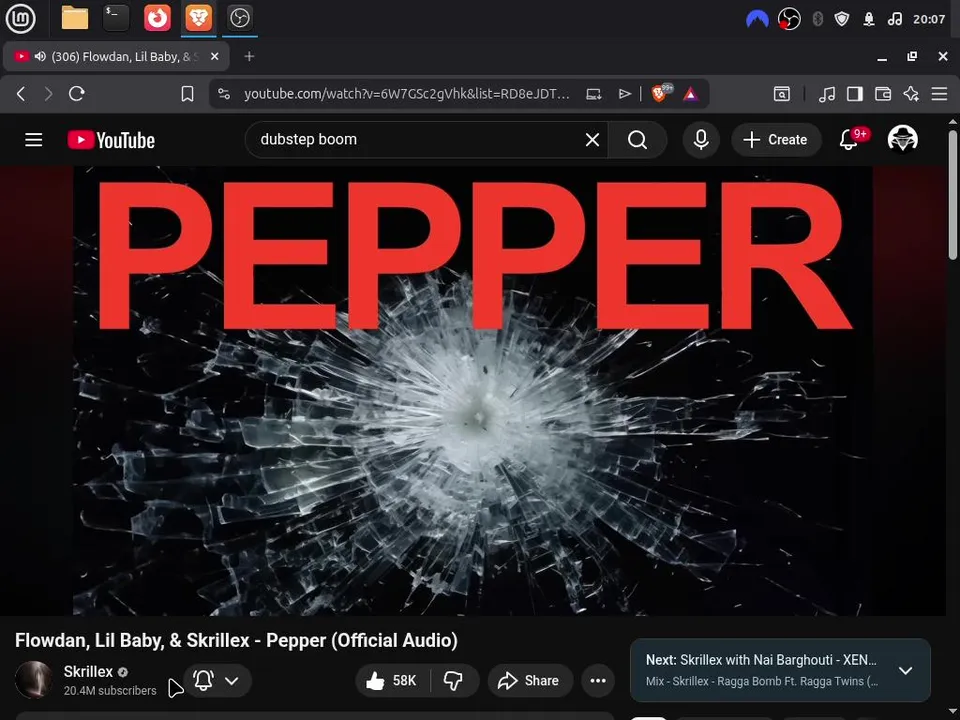Screen dimensions: 960x720
Task: Click the Pepper (Official Audio) video title
Action: [x=236, y=640]
